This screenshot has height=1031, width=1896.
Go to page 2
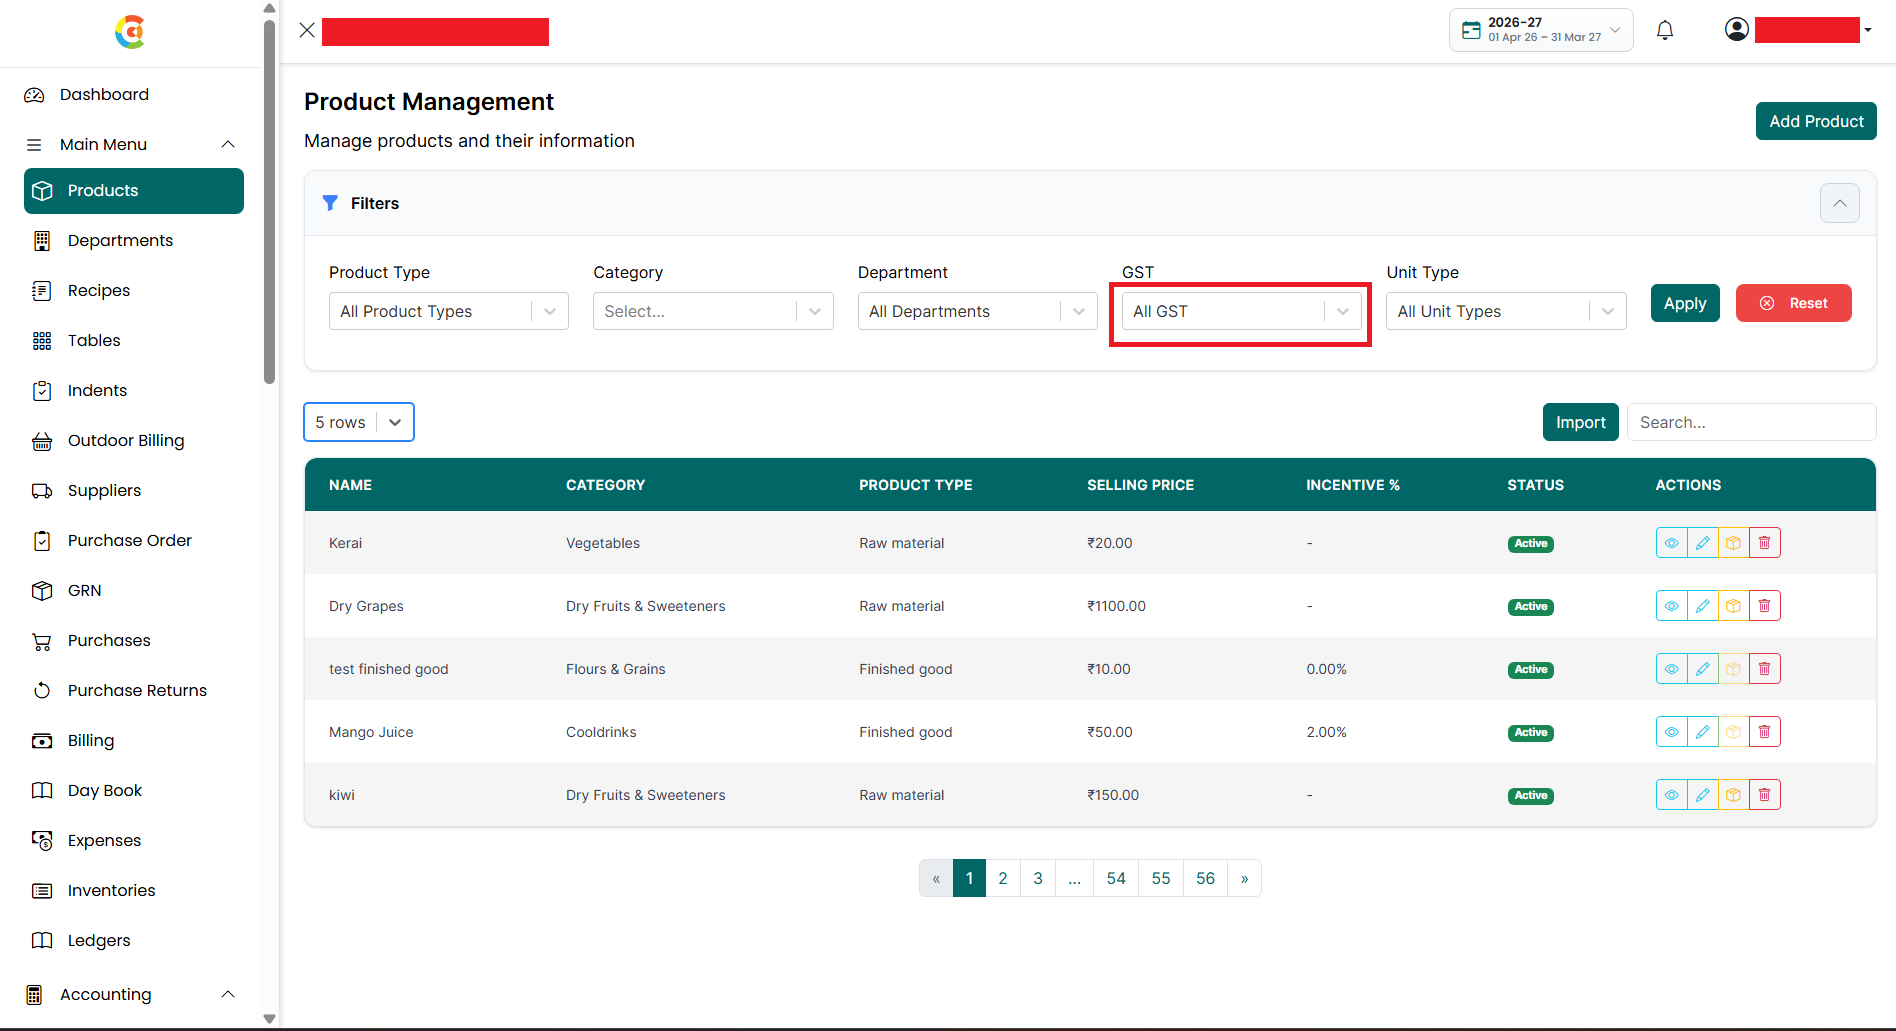click(x=1003, y=878)
